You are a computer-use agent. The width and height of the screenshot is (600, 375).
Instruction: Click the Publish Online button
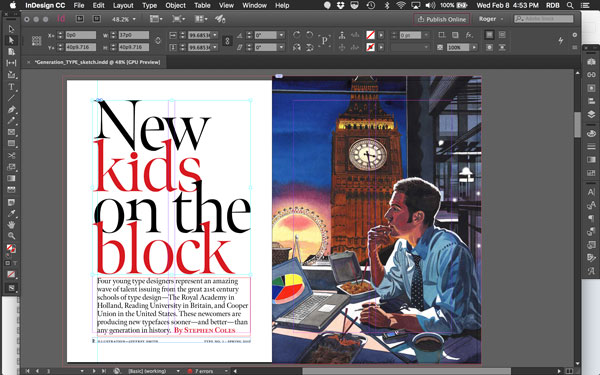pos(442,19)
